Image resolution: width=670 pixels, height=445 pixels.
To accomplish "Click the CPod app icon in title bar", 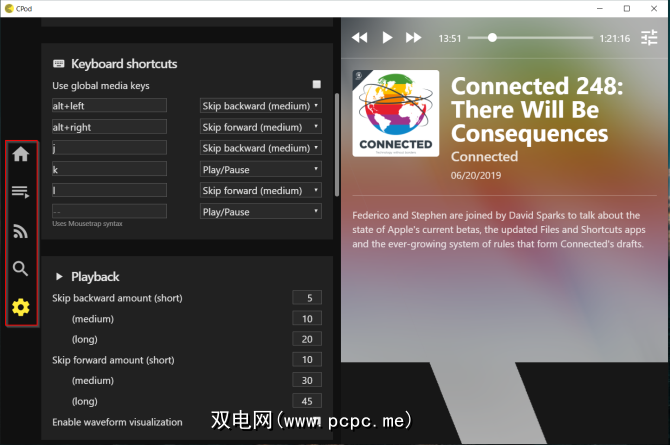I will (x=9, y=8).
